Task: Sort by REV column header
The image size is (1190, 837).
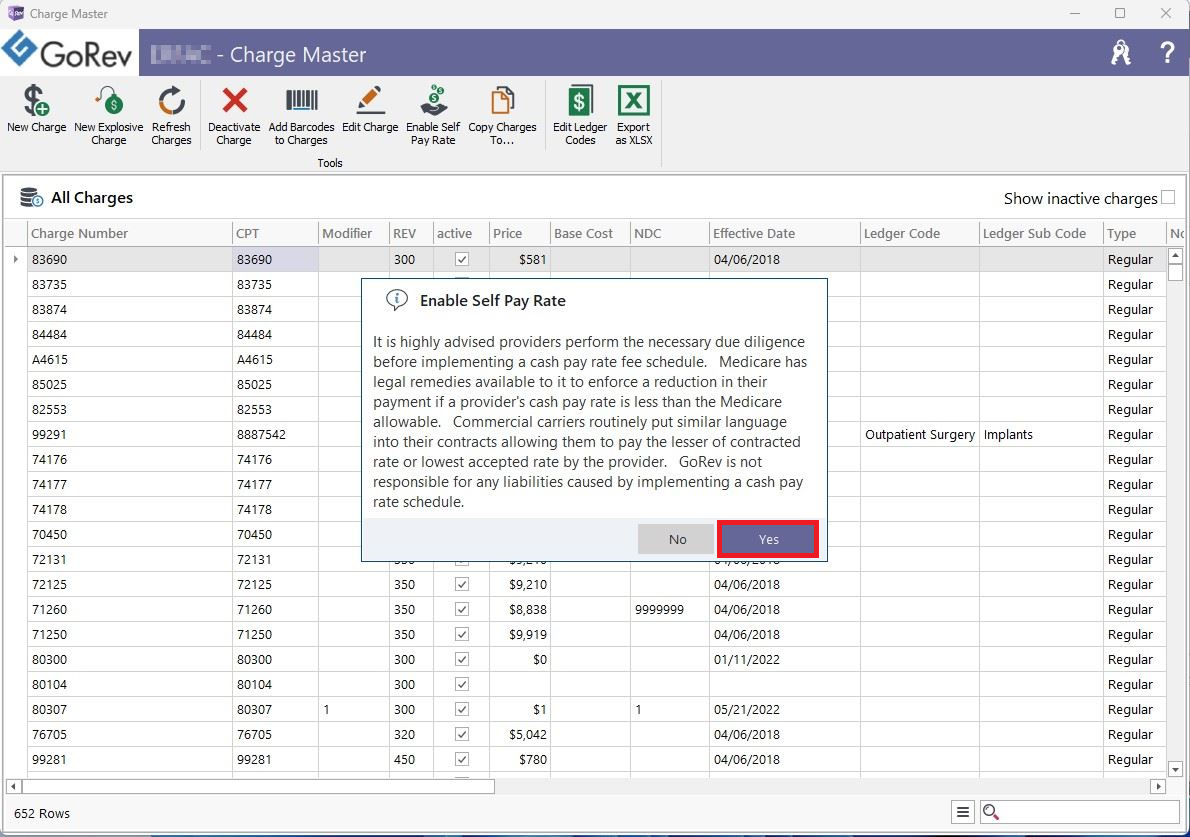Action: 411,233
